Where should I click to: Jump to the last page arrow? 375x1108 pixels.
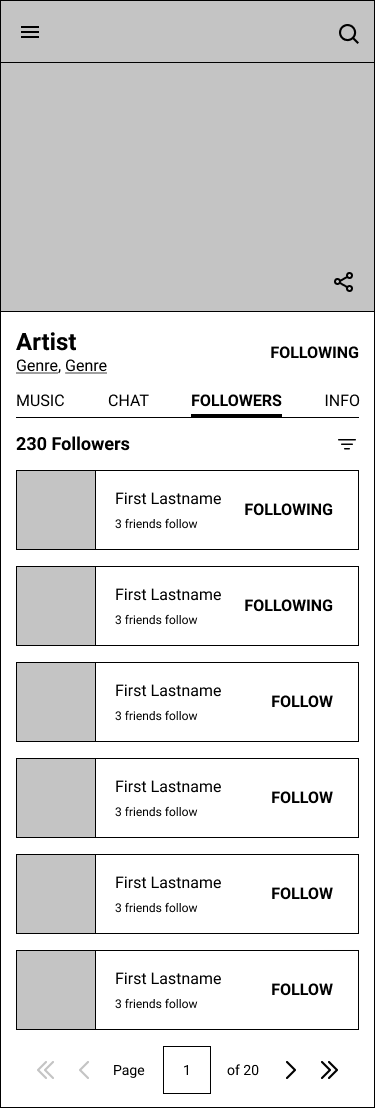329,1070
